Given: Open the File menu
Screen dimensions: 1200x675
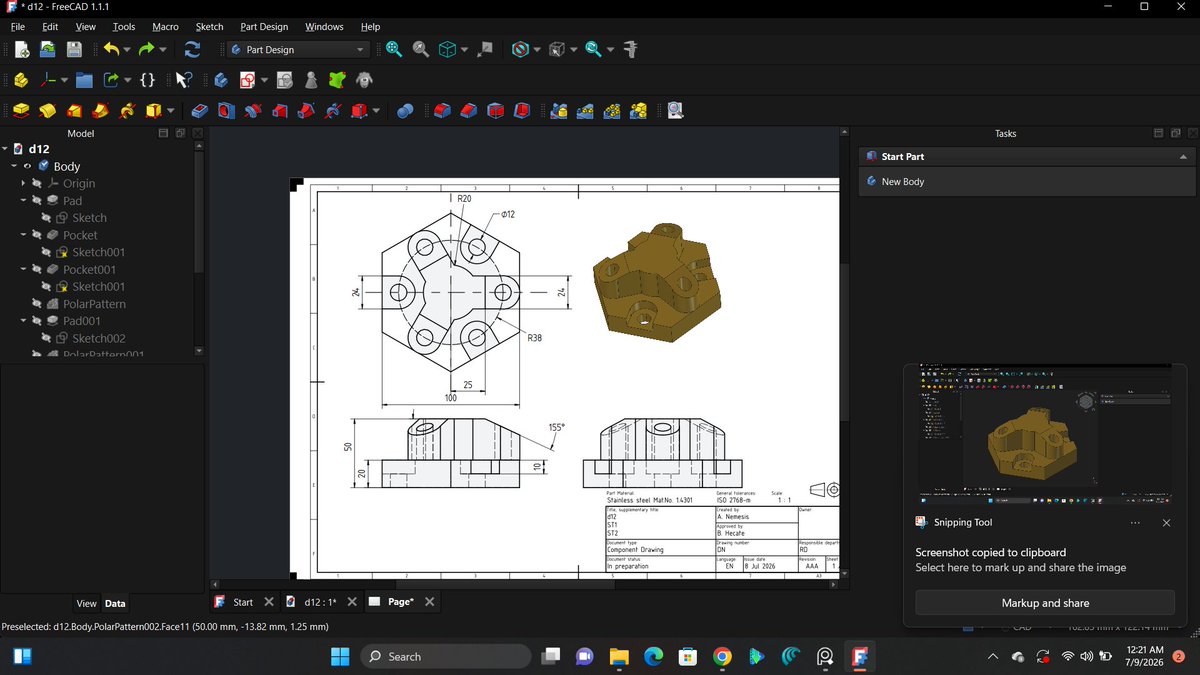Looking at the screenshot, I should tap(17, 27).
